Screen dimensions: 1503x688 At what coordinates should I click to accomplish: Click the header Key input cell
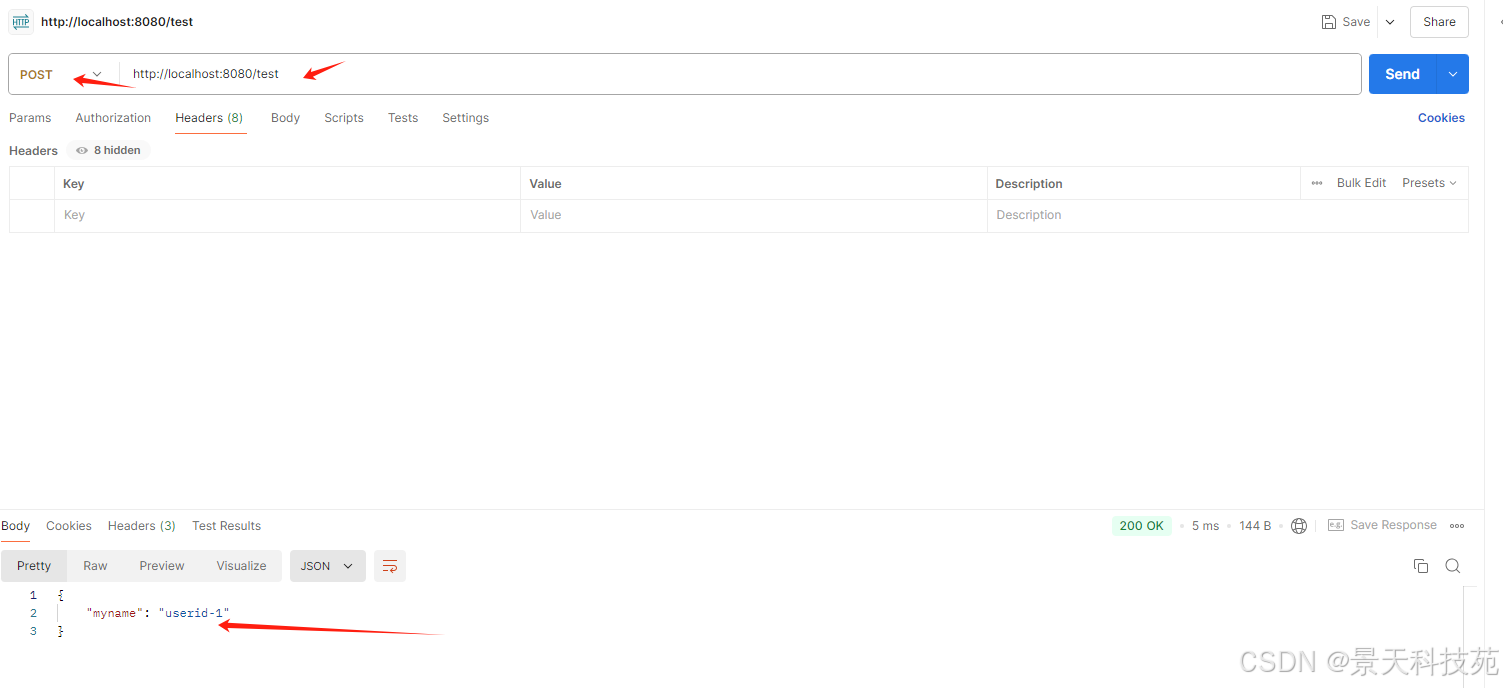coord(287,216)
